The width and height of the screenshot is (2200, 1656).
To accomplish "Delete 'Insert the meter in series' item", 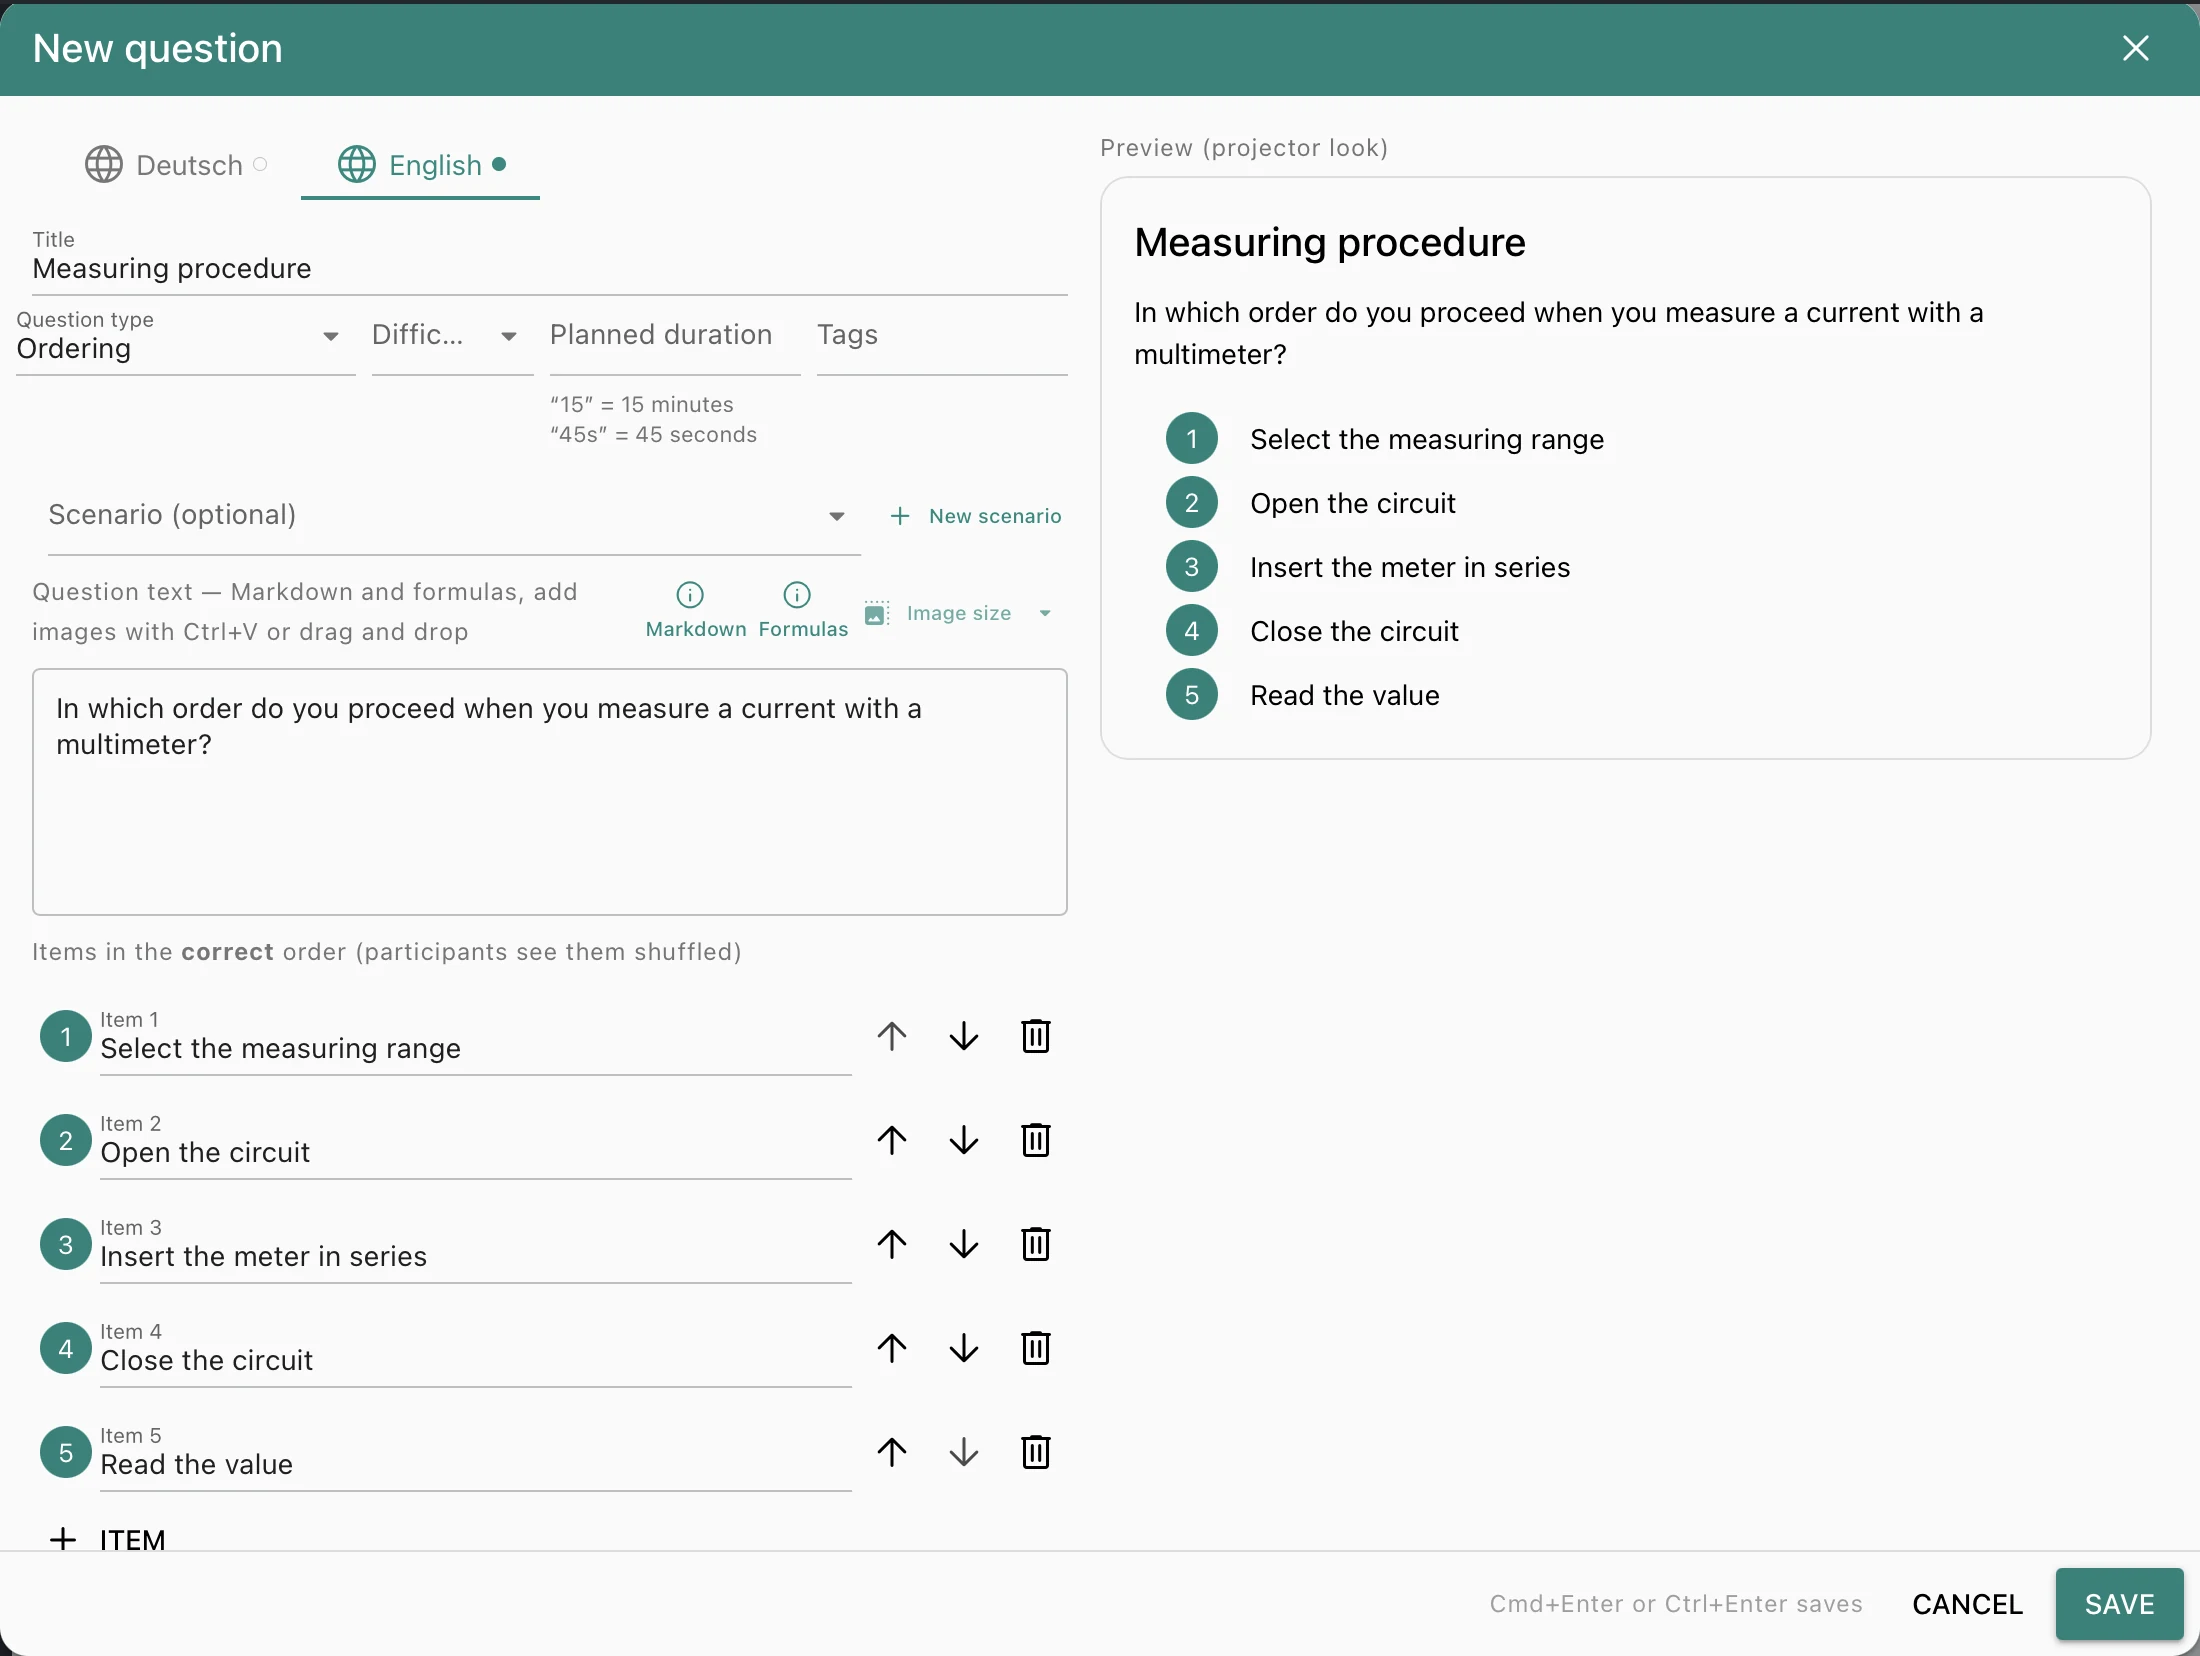I will click(x=1036, y=1244).
